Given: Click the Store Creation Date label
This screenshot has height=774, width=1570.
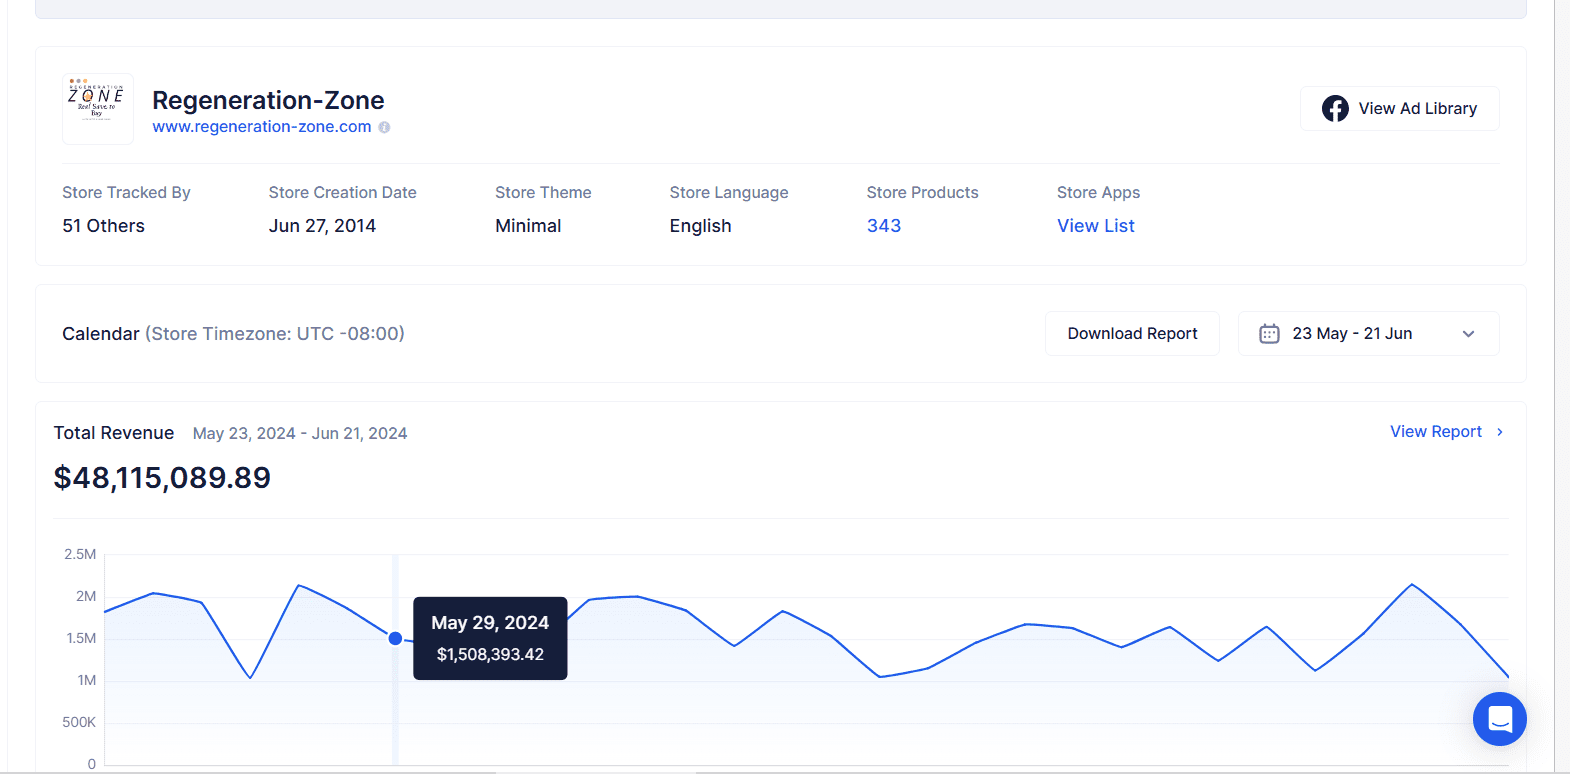Looking at the screenshot, I should tap(342, 193).
